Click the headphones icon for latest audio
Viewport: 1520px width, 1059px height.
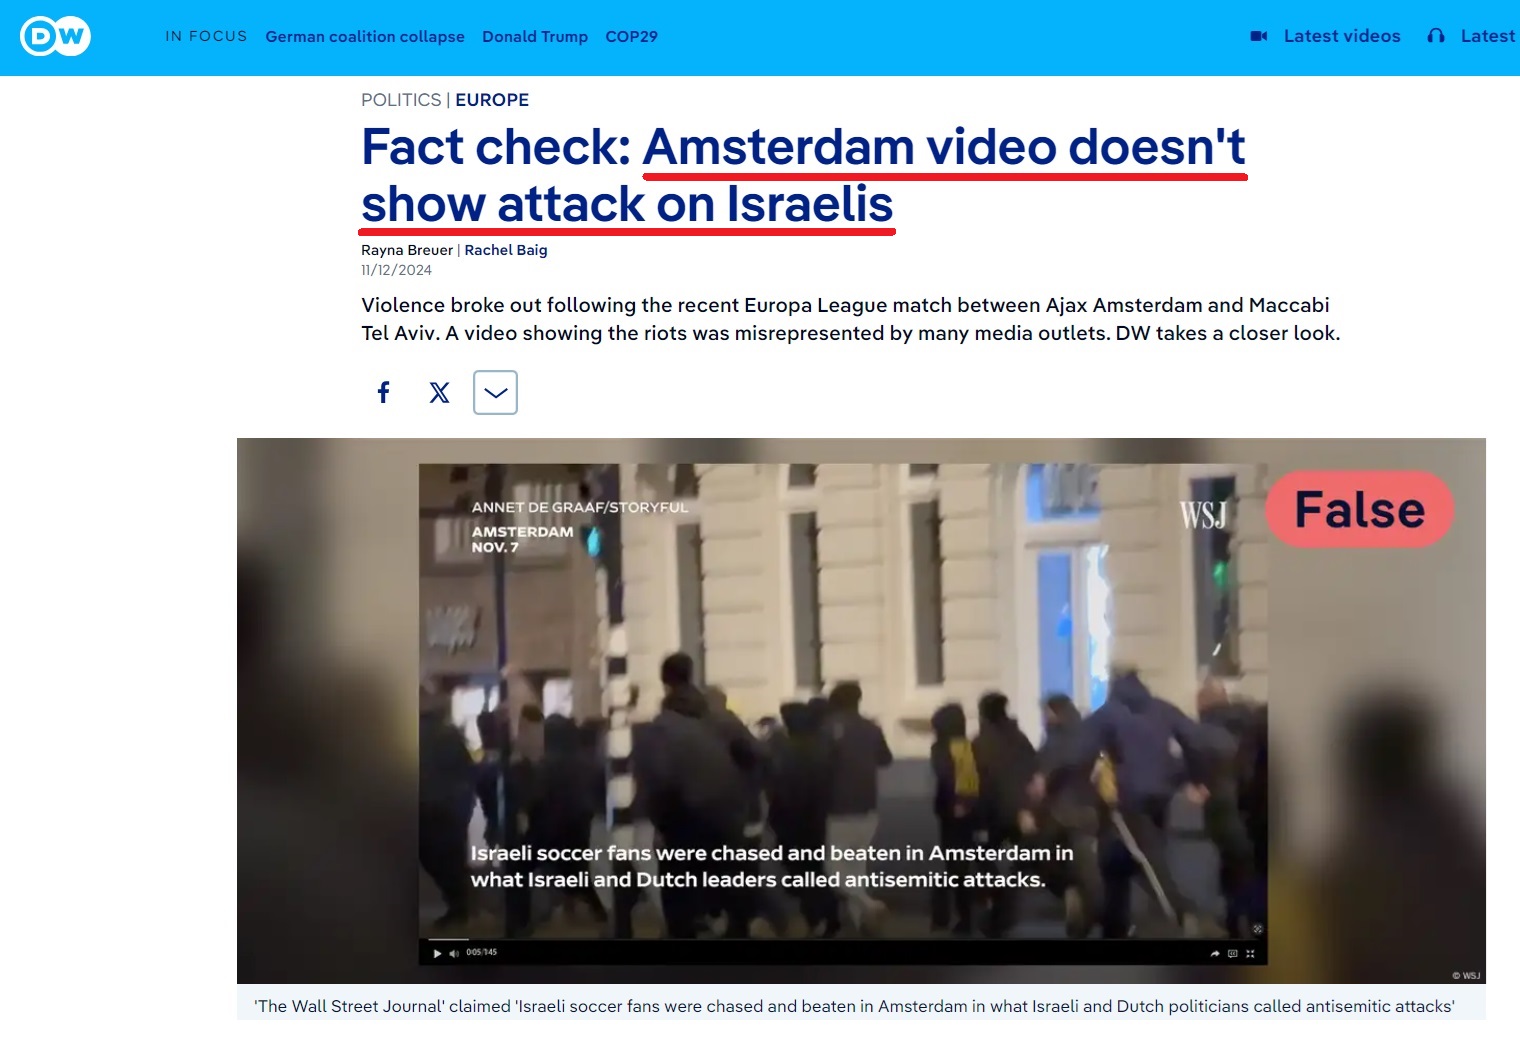click(x=1436, y=36)
